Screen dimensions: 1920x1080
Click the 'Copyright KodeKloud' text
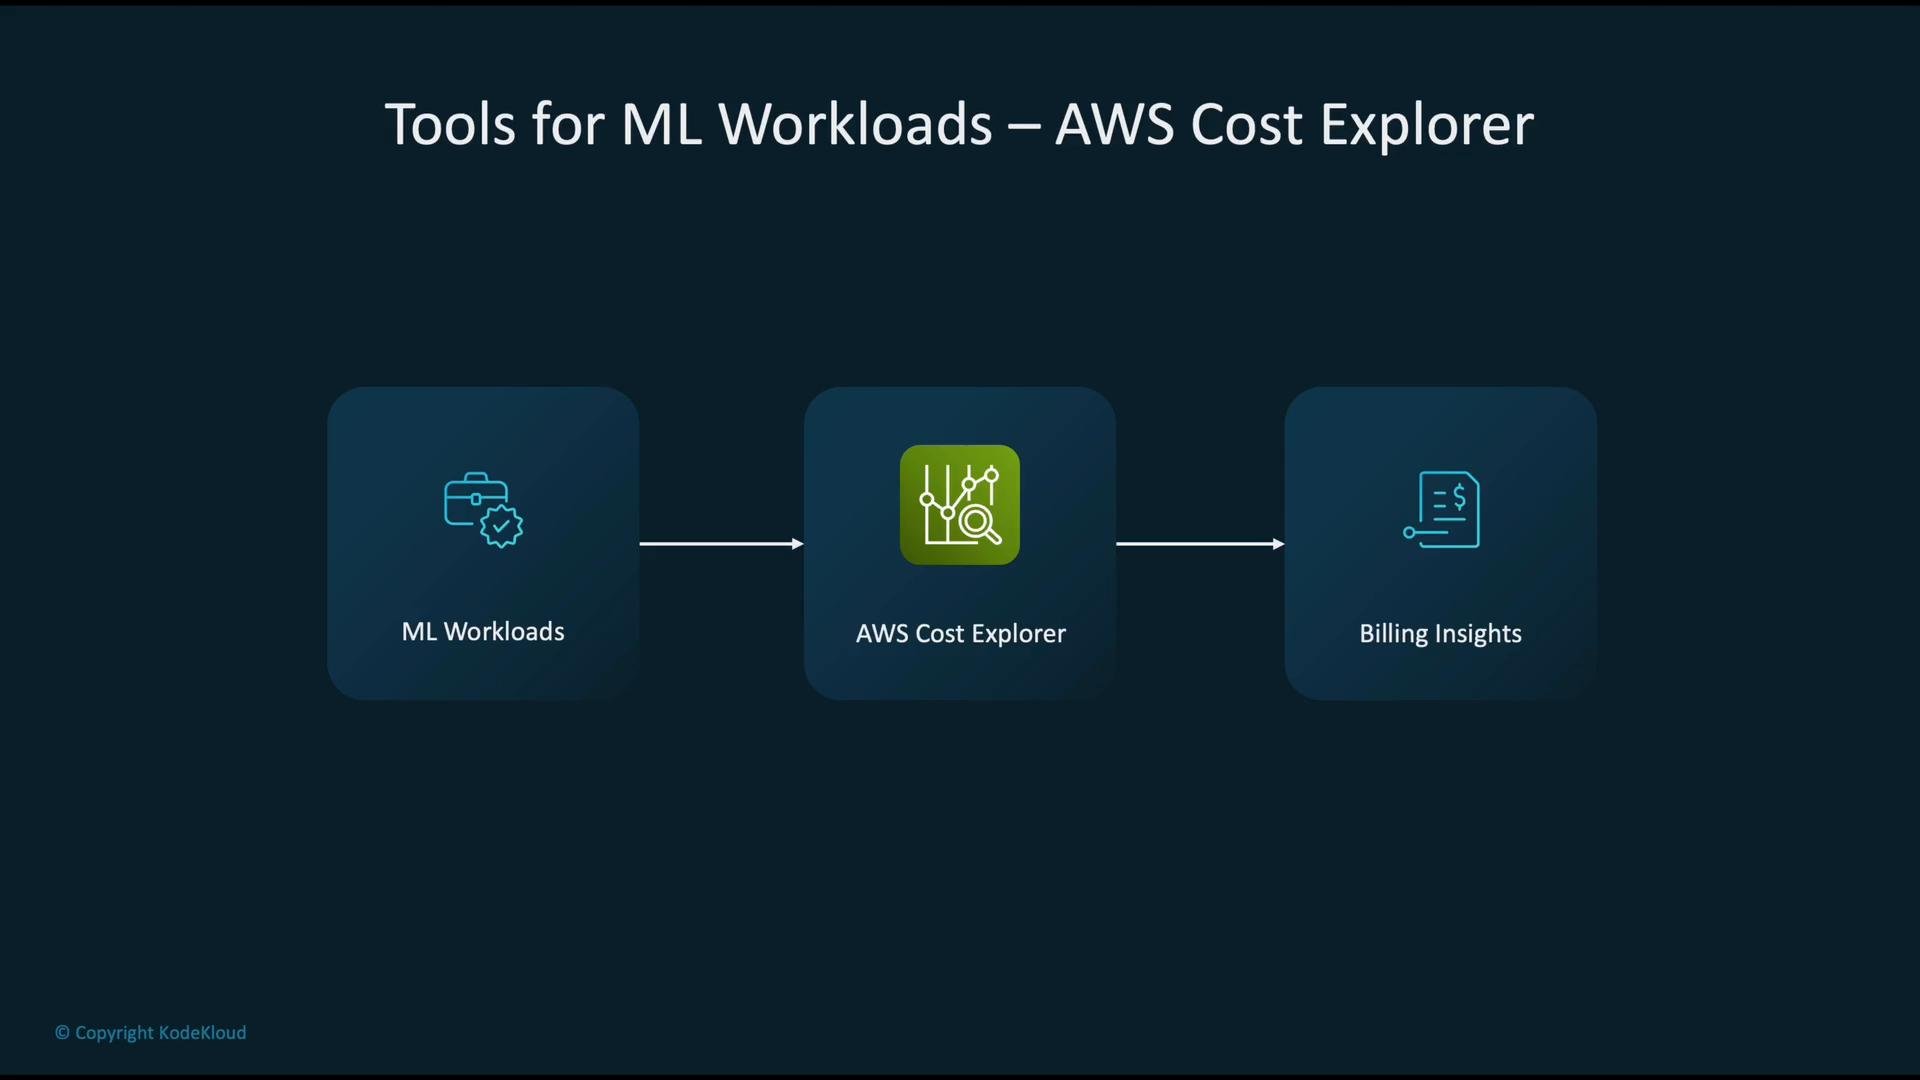coord(150,1033)
